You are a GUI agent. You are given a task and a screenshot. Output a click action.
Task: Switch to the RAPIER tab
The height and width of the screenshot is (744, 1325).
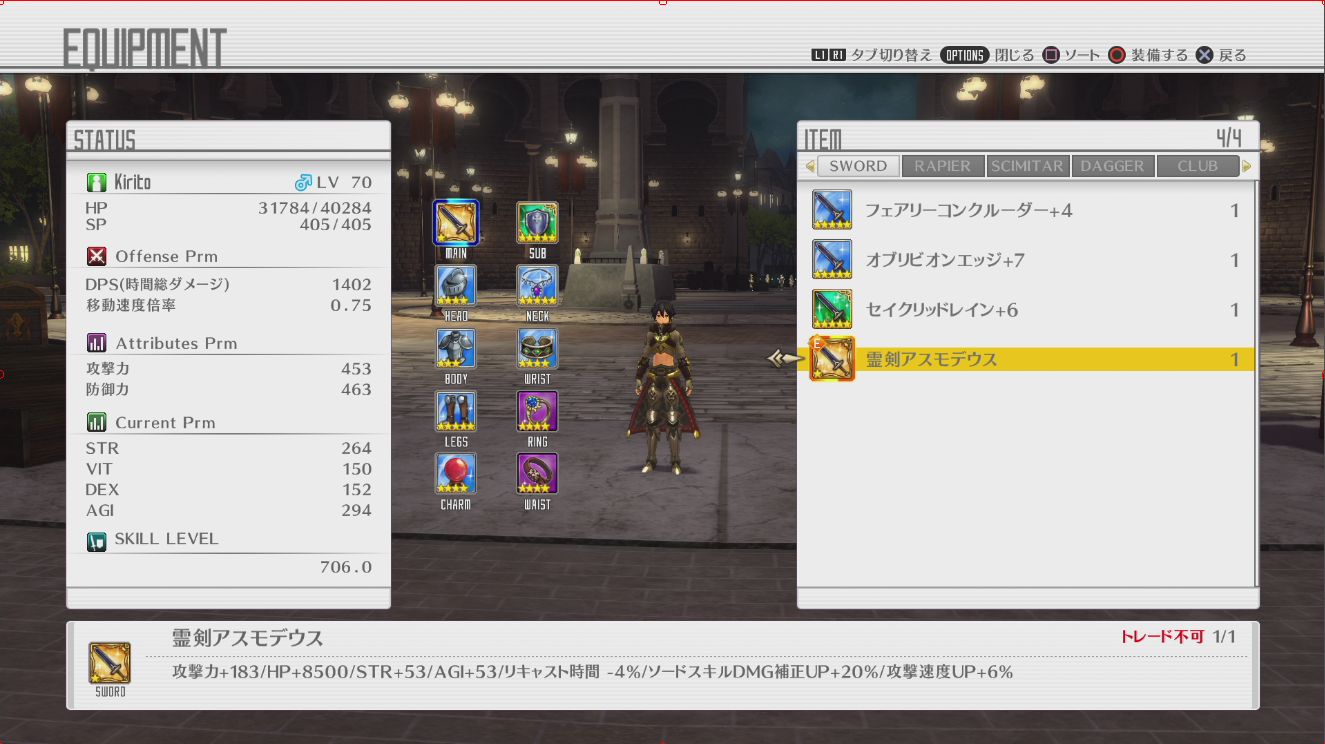pos(942,166)
